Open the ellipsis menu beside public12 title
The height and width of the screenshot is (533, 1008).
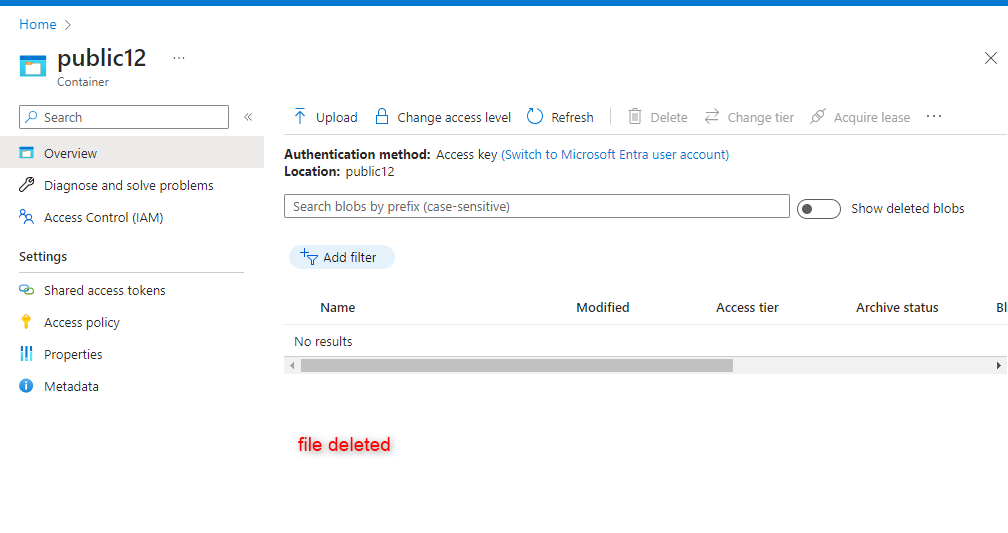pyautogui.click(x=179, y=58)
